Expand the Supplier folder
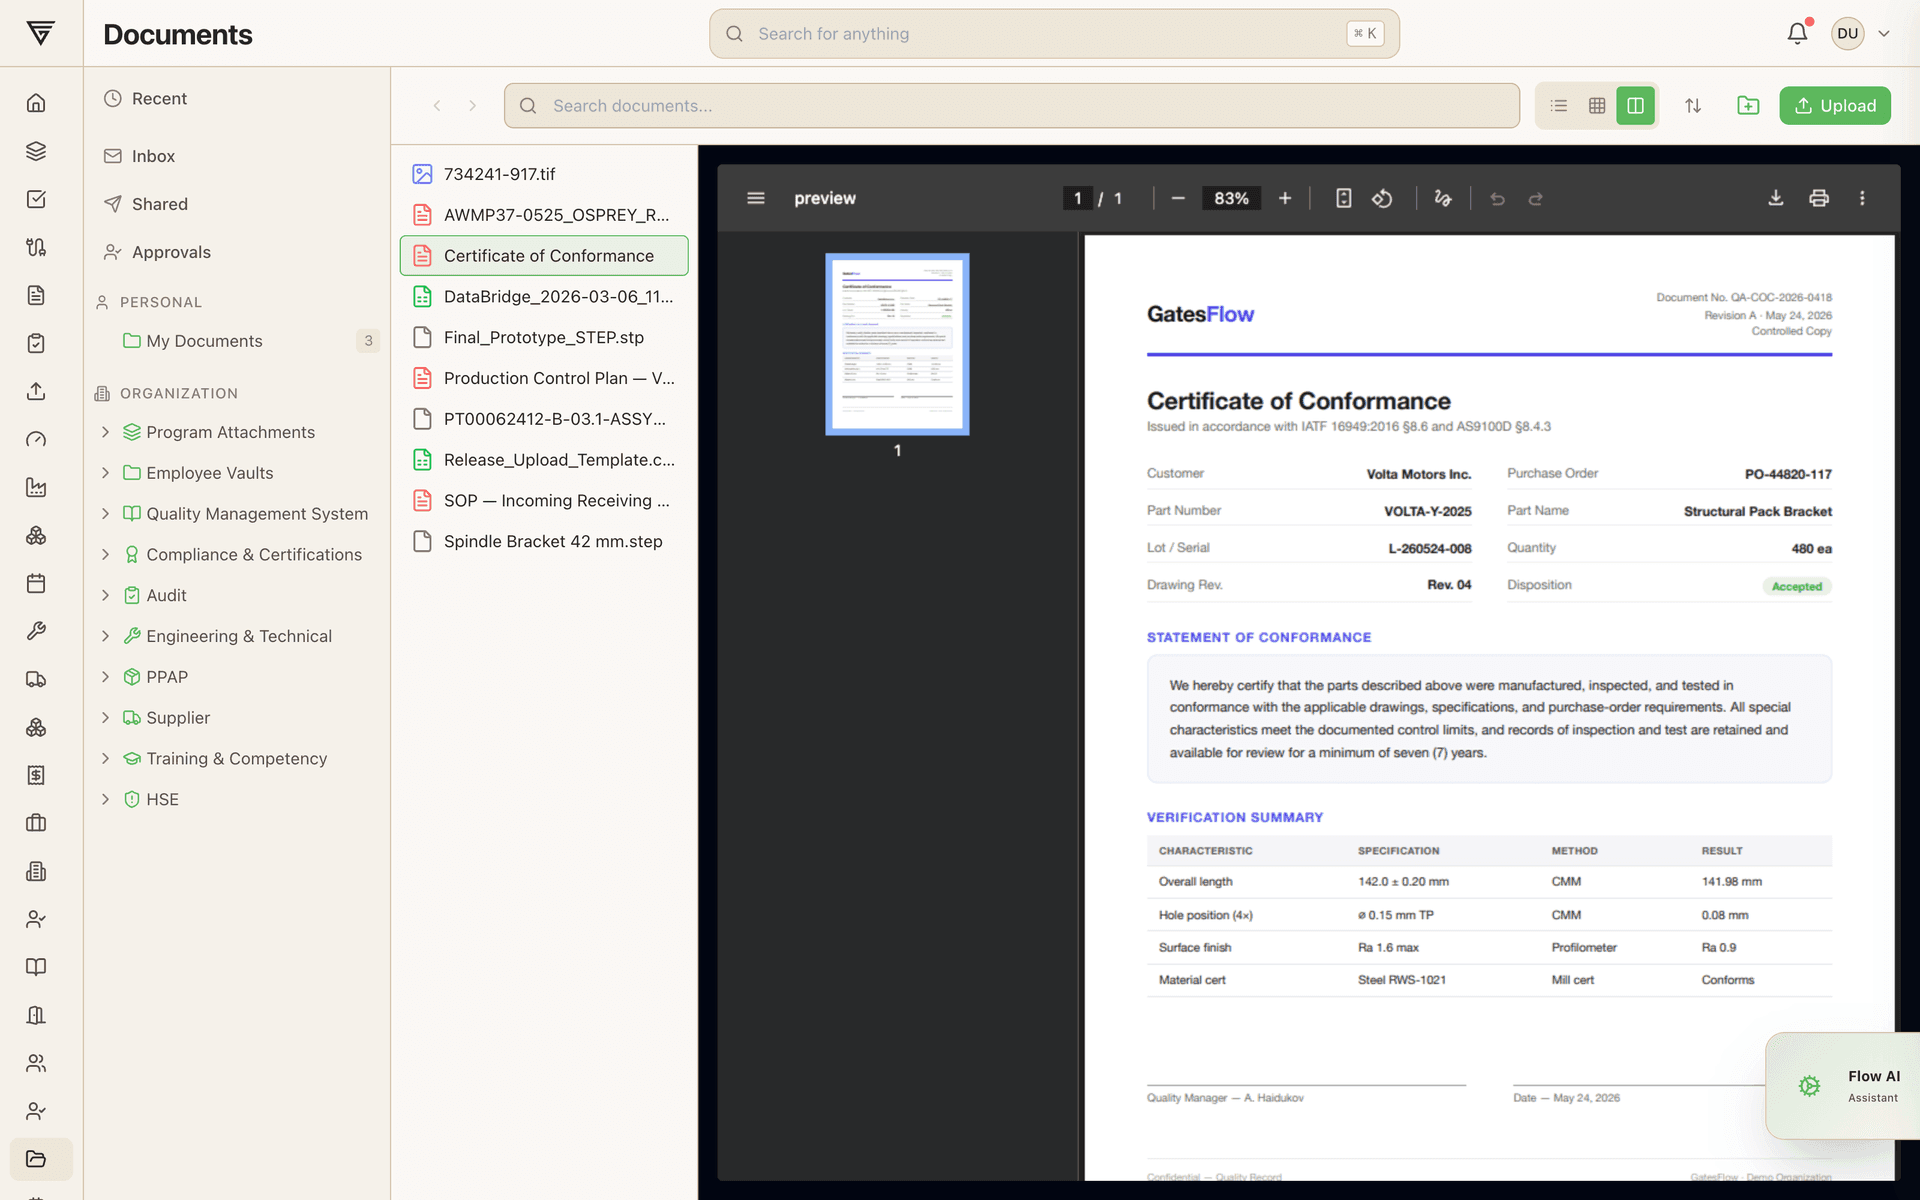Screen dimensions: 1920x1200 coord(105,717)
